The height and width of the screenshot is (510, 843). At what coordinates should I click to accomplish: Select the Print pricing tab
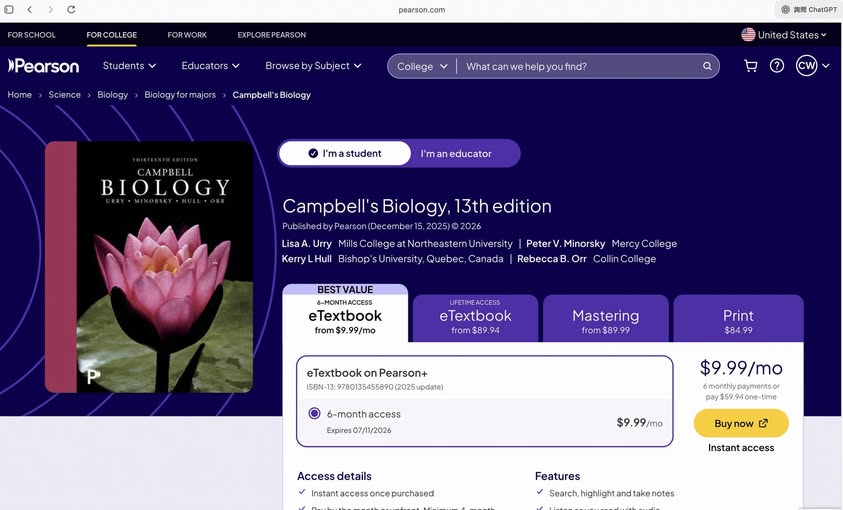click(x=738, y=320)
